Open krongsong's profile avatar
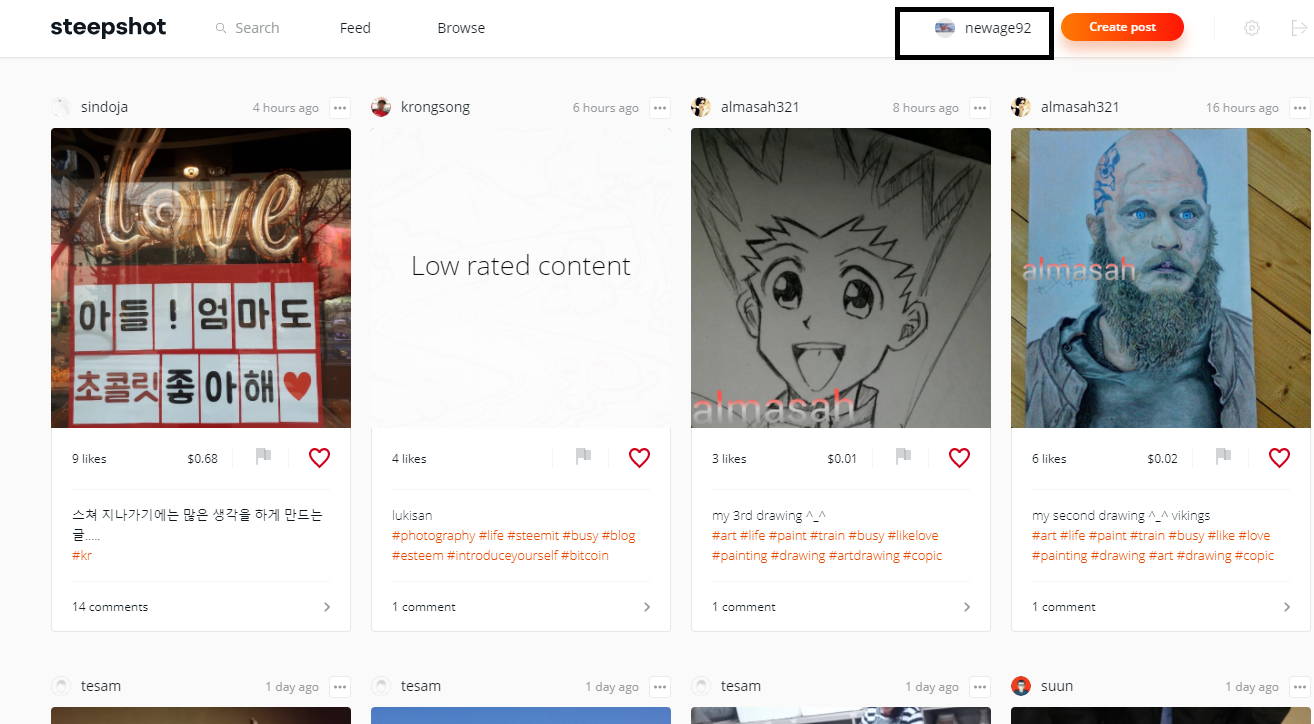The width and height of the screenshot is (1314, 724). (381, 107)
